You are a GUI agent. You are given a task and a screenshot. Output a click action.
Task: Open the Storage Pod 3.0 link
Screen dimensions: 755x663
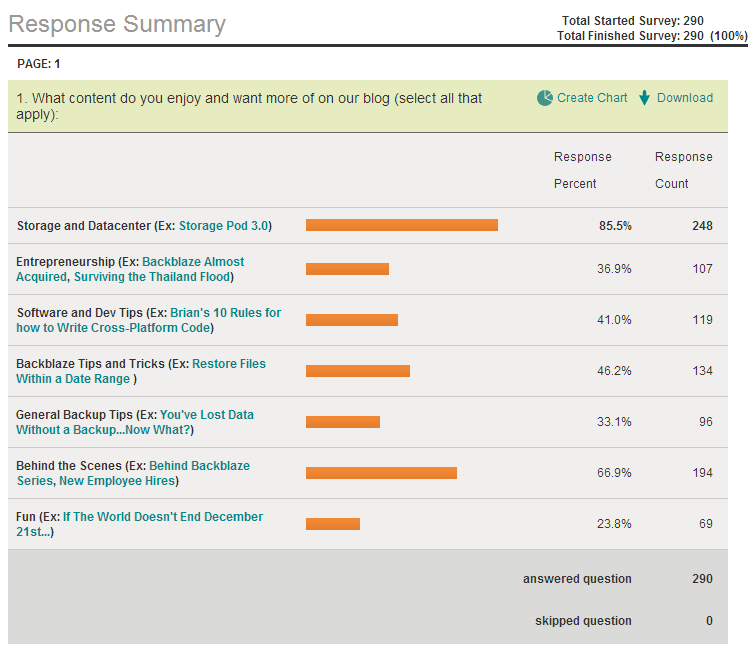[x=223, y=226]
